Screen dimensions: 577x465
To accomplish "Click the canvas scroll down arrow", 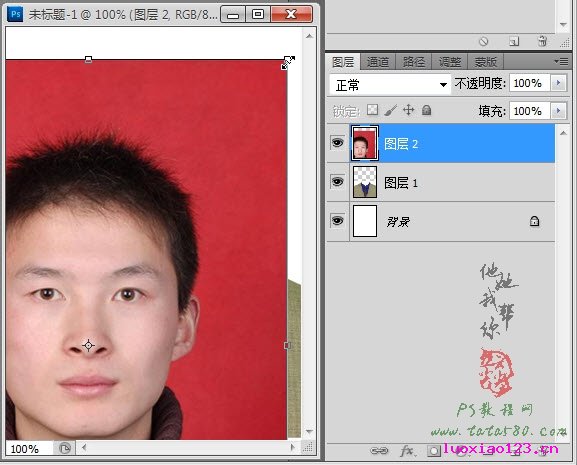I will [309, 432].
